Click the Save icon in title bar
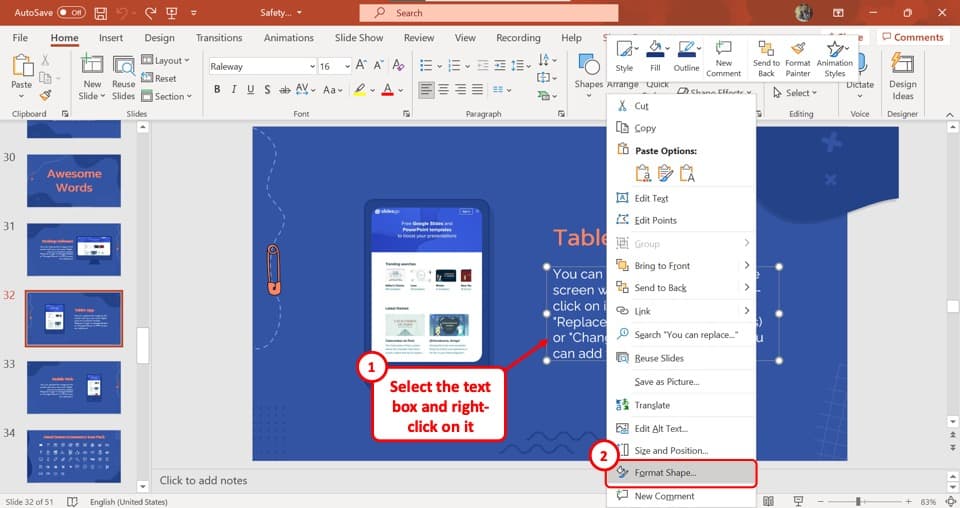 point(101,12)
